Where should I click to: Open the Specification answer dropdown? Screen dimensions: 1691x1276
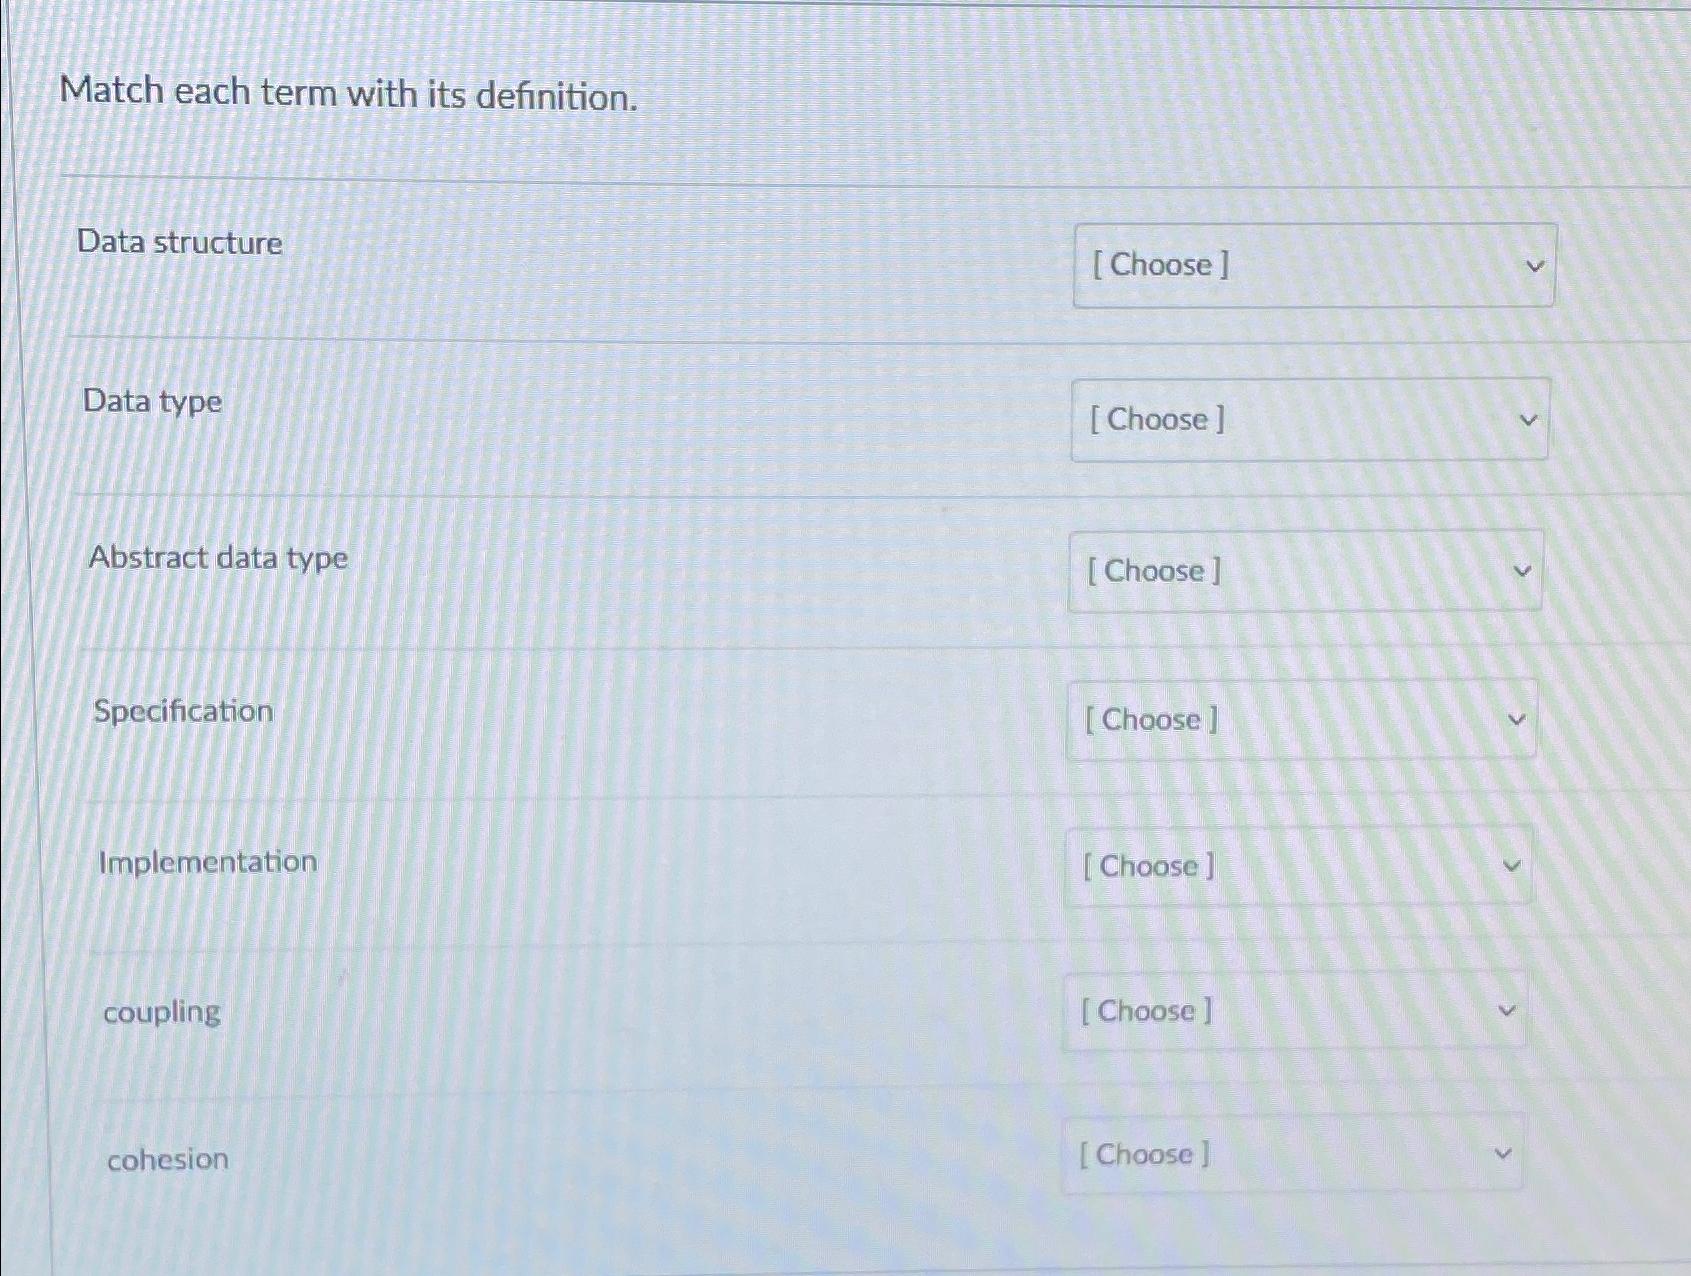pyautogui.click(x=1300, y=720)
